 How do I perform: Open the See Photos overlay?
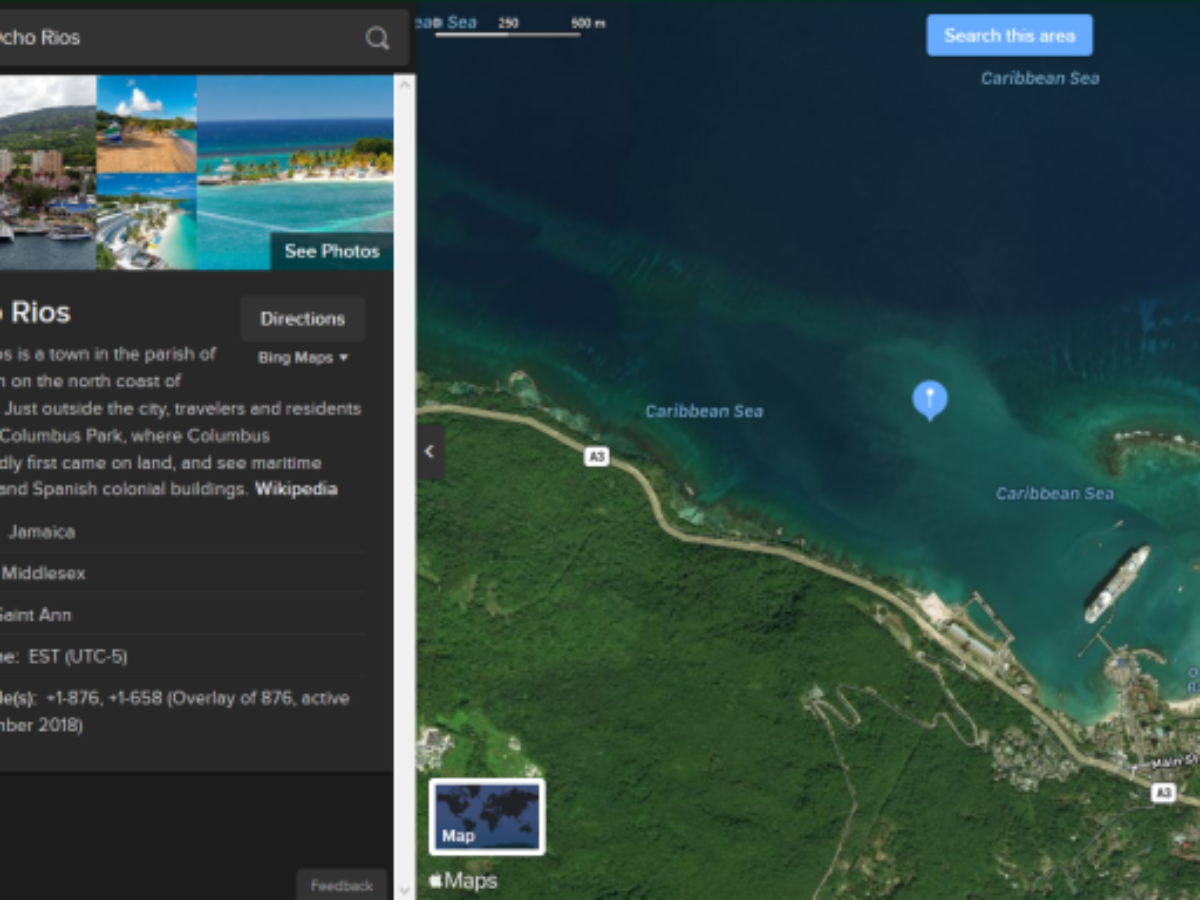pyautogui.click(x=332, y=251)
